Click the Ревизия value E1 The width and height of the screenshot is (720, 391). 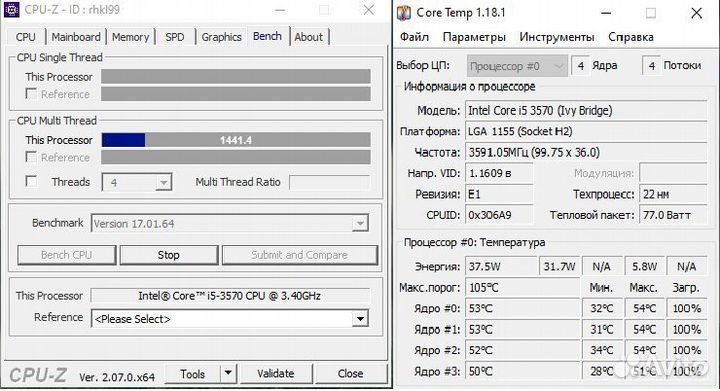[499, 194]
